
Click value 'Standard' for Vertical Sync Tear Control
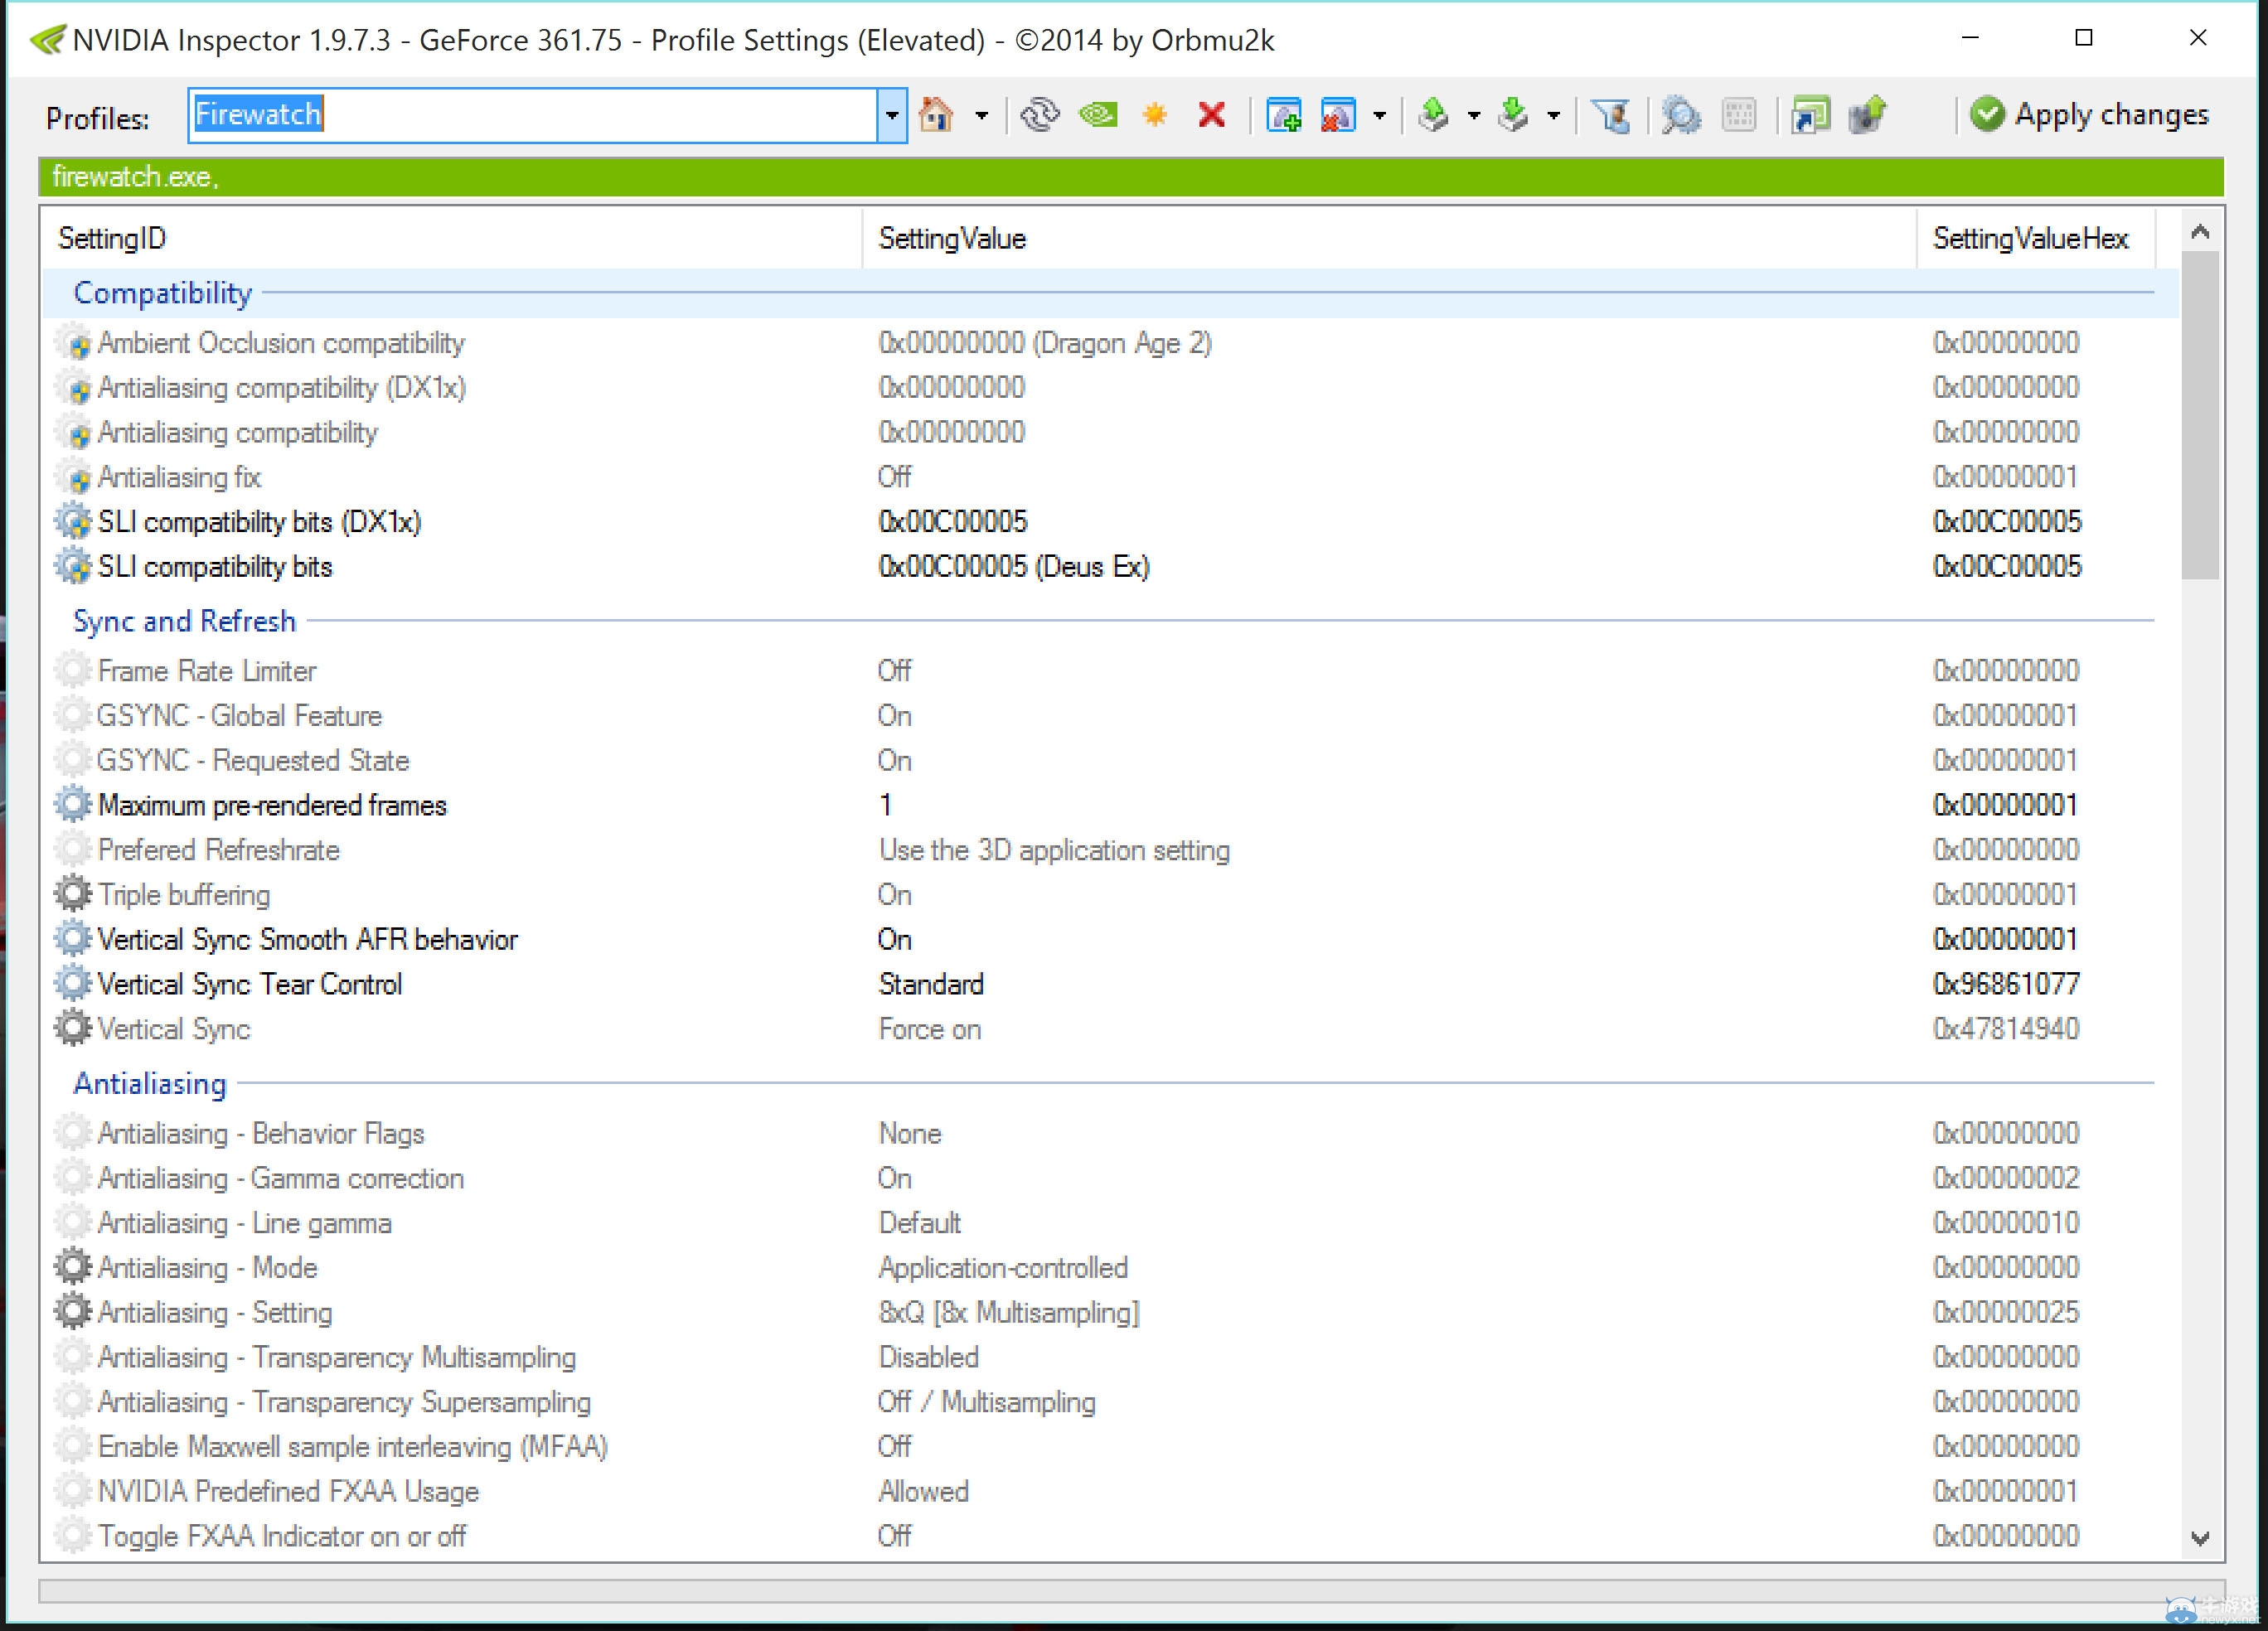tap(931, 984)
